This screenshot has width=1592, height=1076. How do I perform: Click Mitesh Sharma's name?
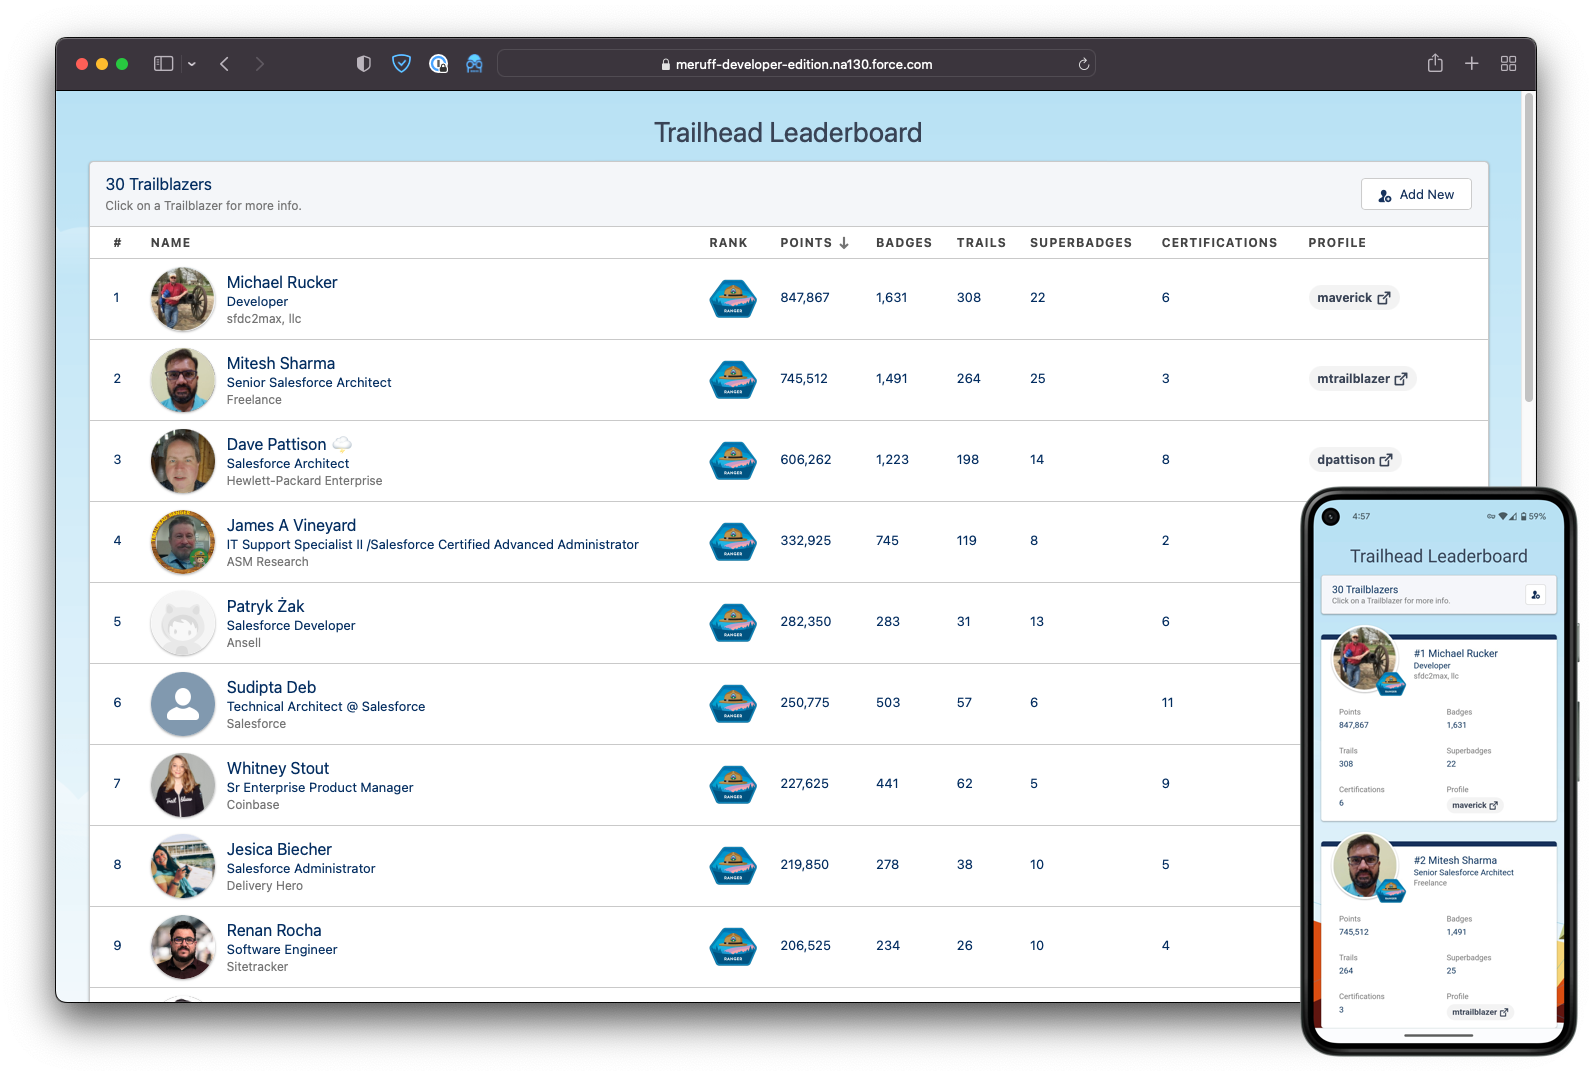281,363
